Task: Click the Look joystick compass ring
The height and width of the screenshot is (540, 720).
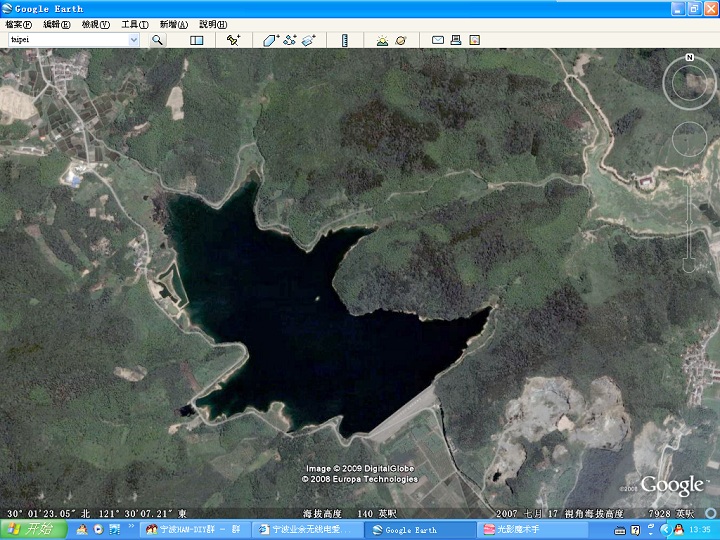Action: coord(689,83)
